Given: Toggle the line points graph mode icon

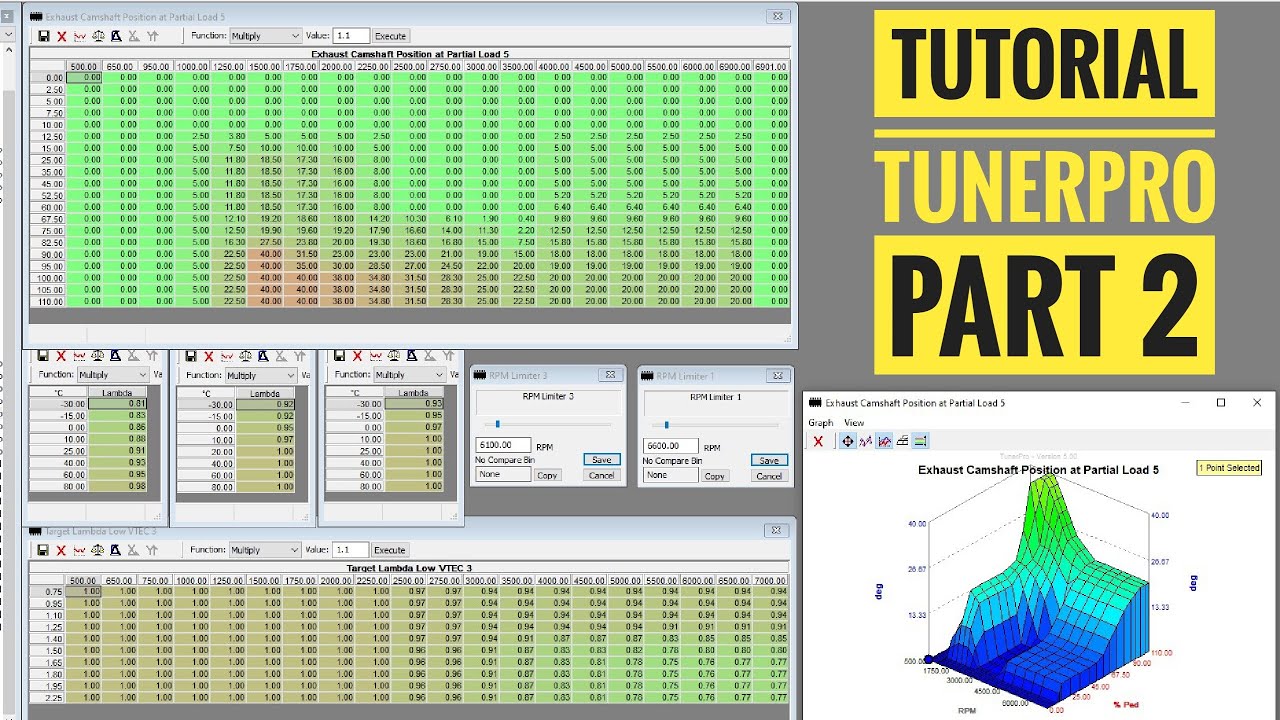Looking at the screenshot, I should tap(866, 441).
